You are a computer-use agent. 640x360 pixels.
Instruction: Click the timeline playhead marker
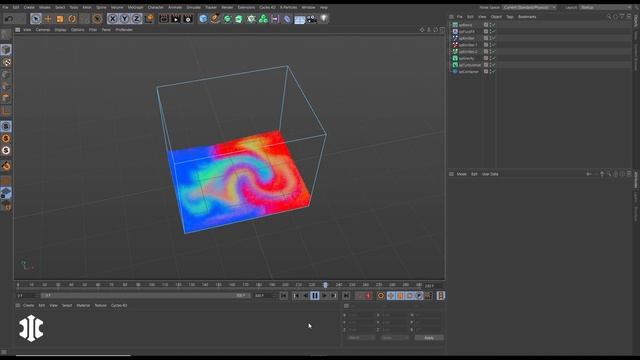(x=325, y=284)
